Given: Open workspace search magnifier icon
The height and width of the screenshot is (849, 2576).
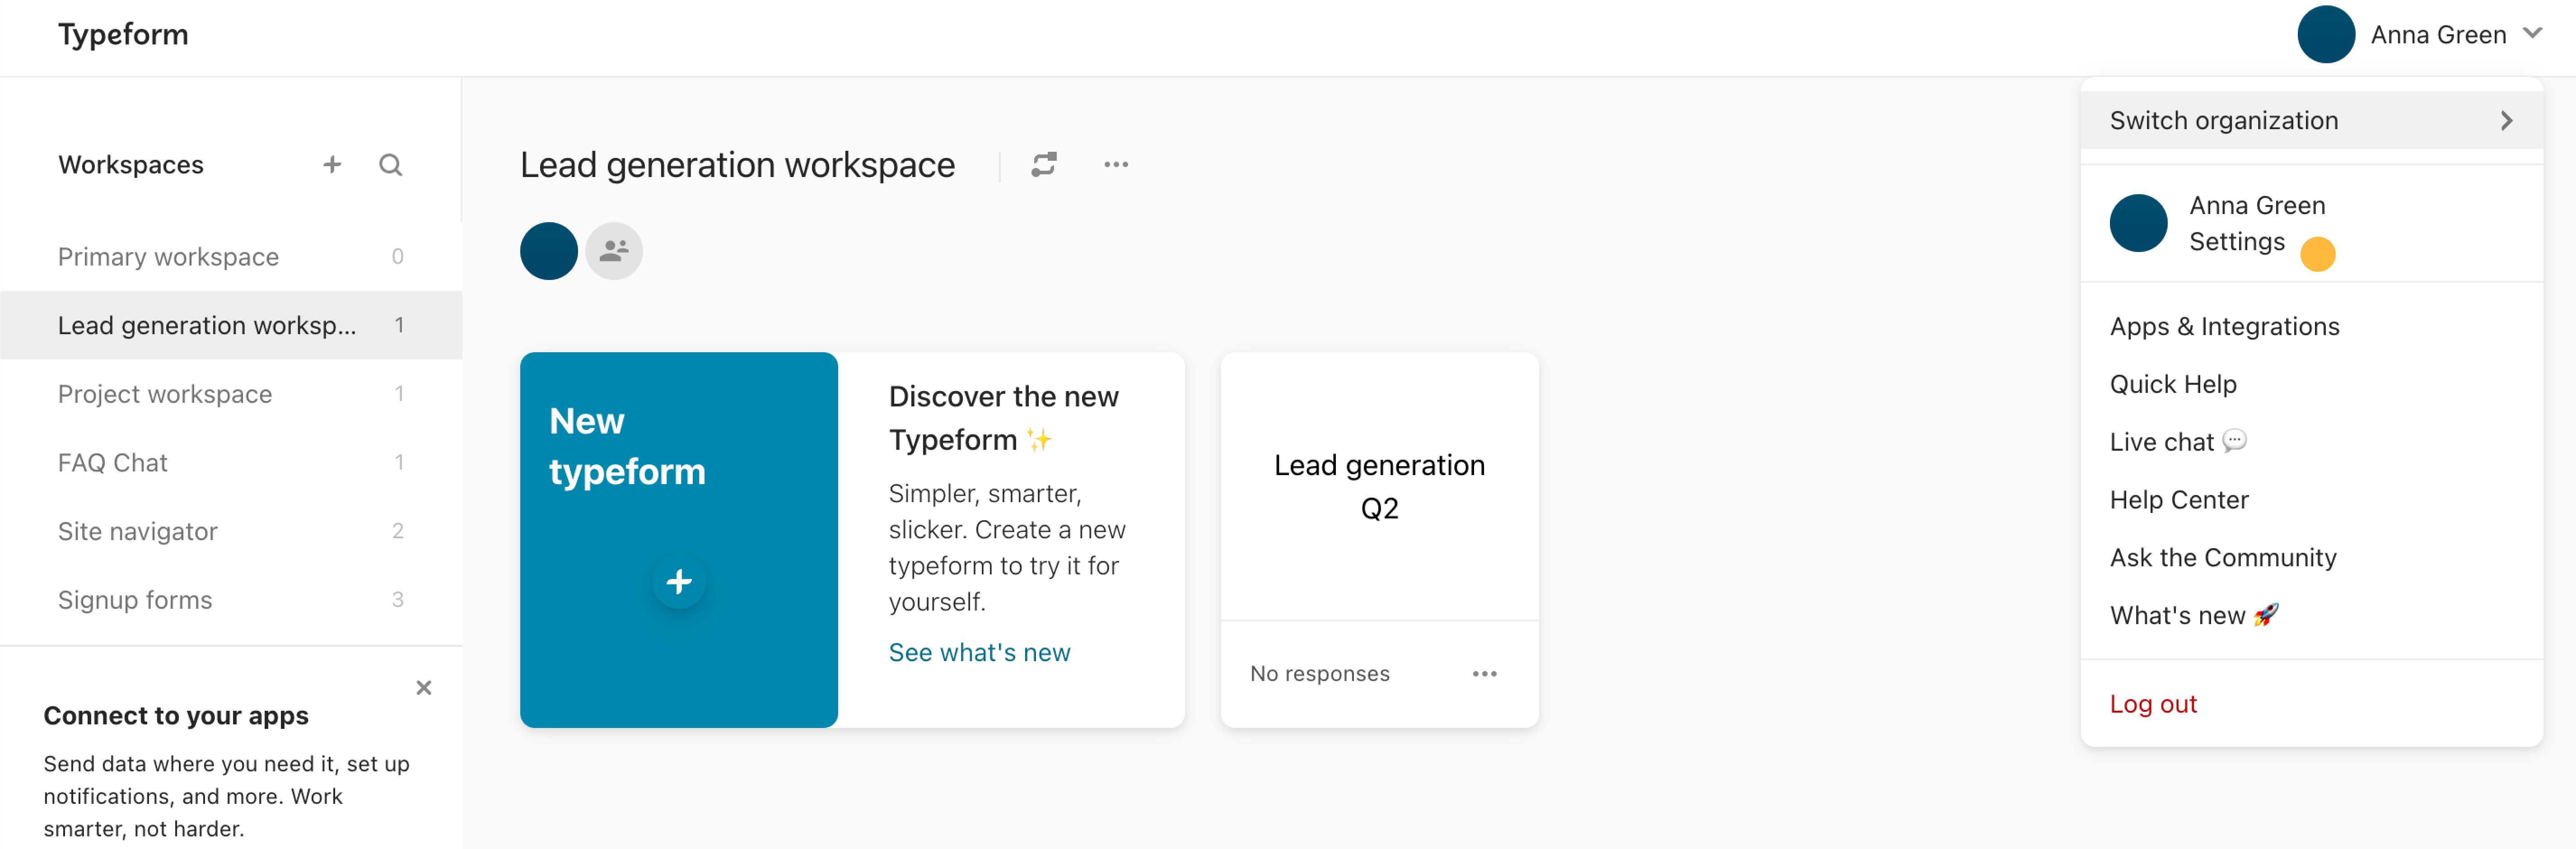Looking at the screenshot, I should point(391,164).
